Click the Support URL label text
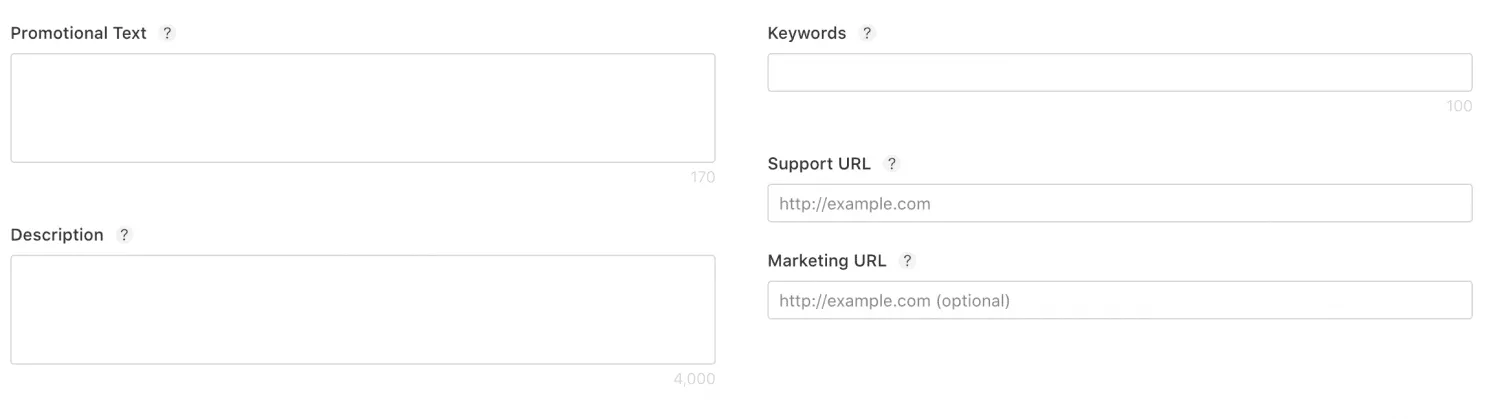 819,164
